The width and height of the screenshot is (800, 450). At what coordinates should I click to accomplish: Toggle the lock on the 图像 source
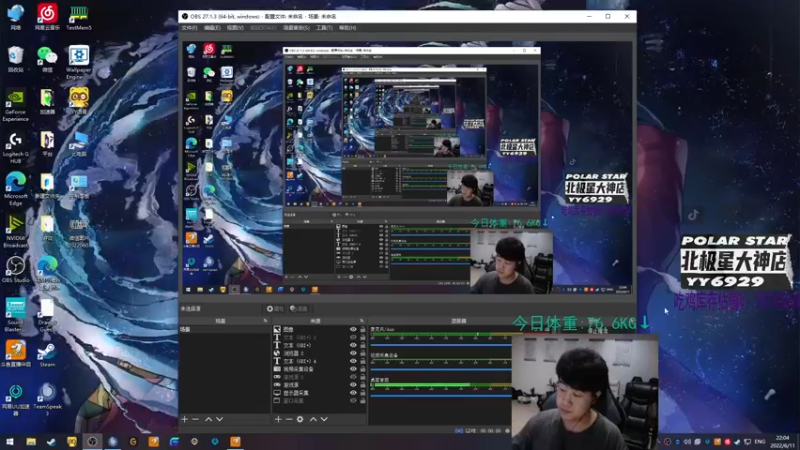(x=363, y=330)
